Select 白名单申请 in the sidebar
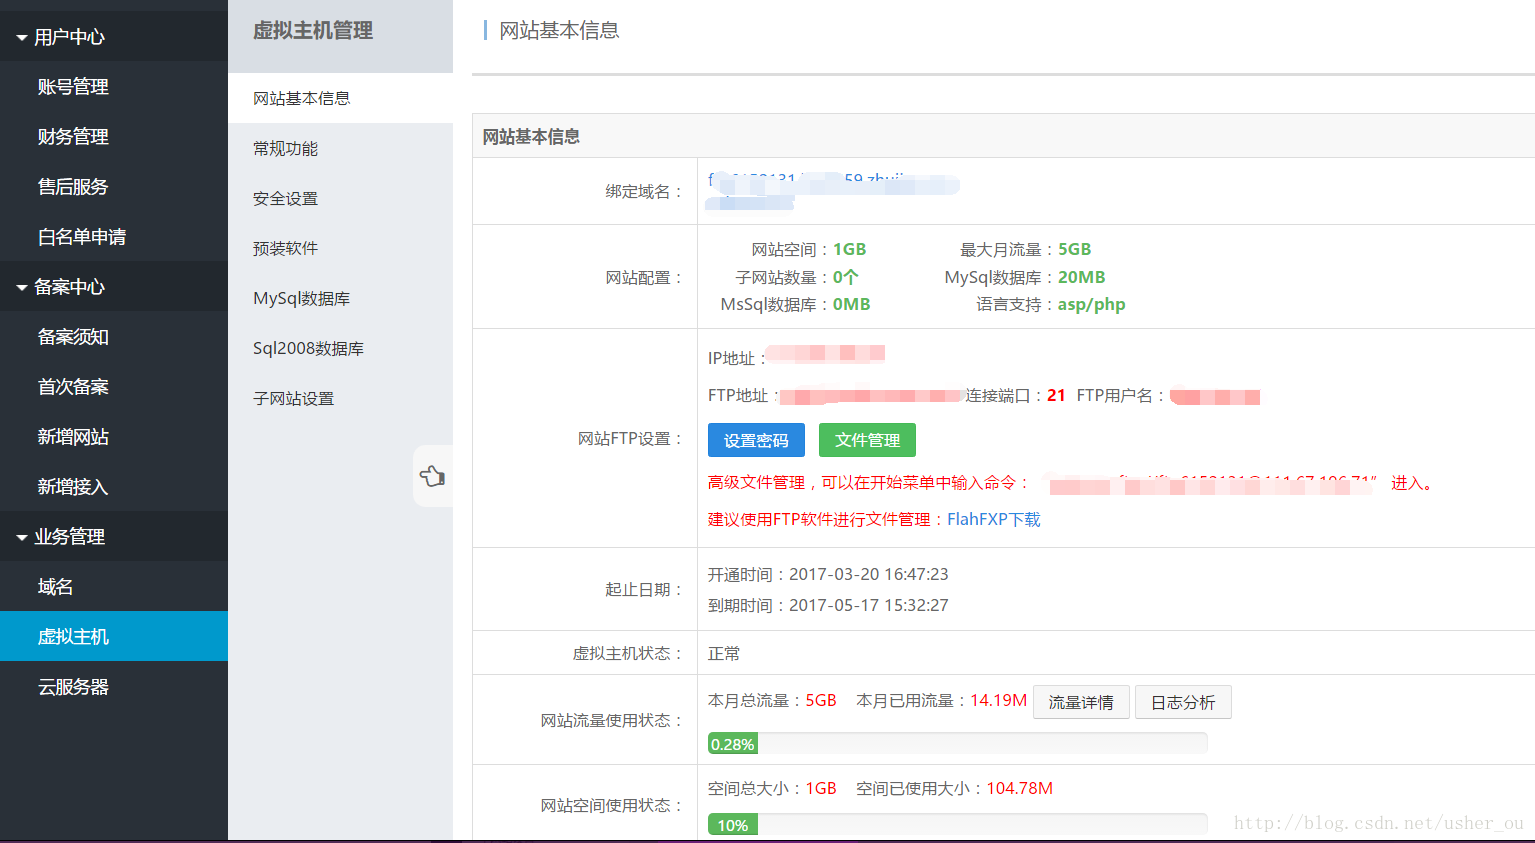1535x843 pixels. point(82,237)
